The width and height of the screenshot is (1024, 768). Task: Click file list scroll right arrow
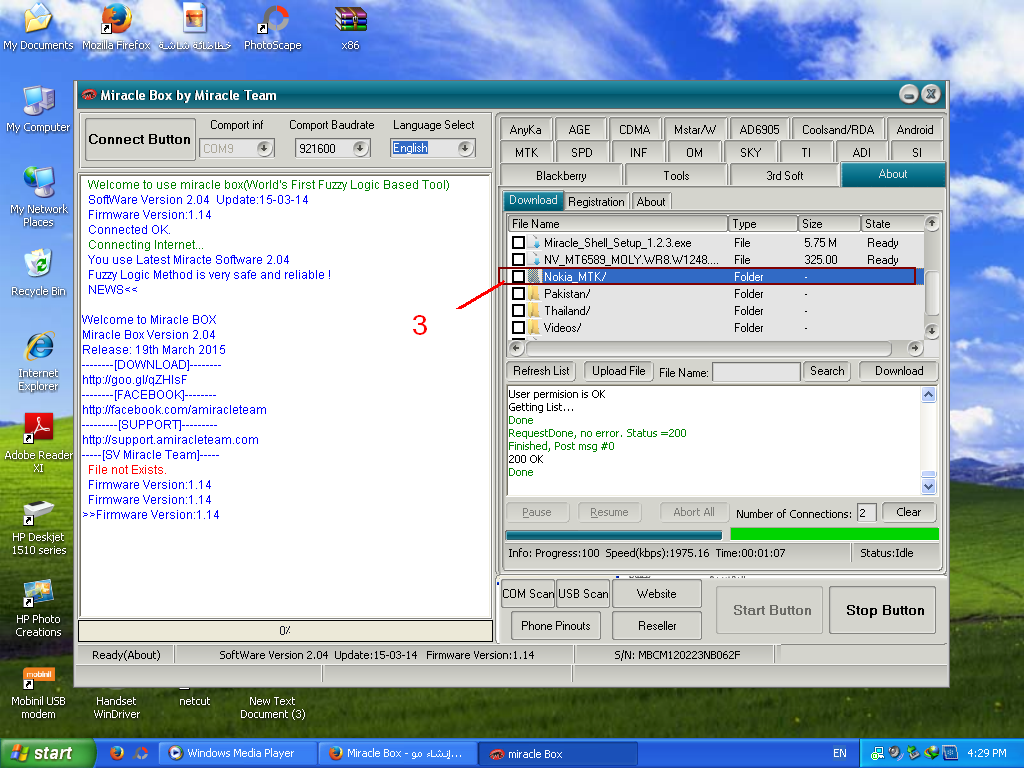coord(914,348)
